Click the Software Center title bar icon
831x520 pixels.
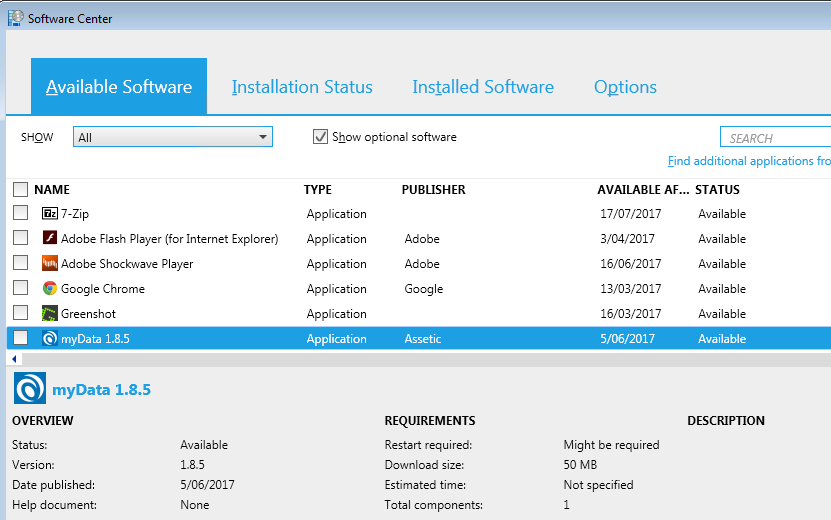16,18
